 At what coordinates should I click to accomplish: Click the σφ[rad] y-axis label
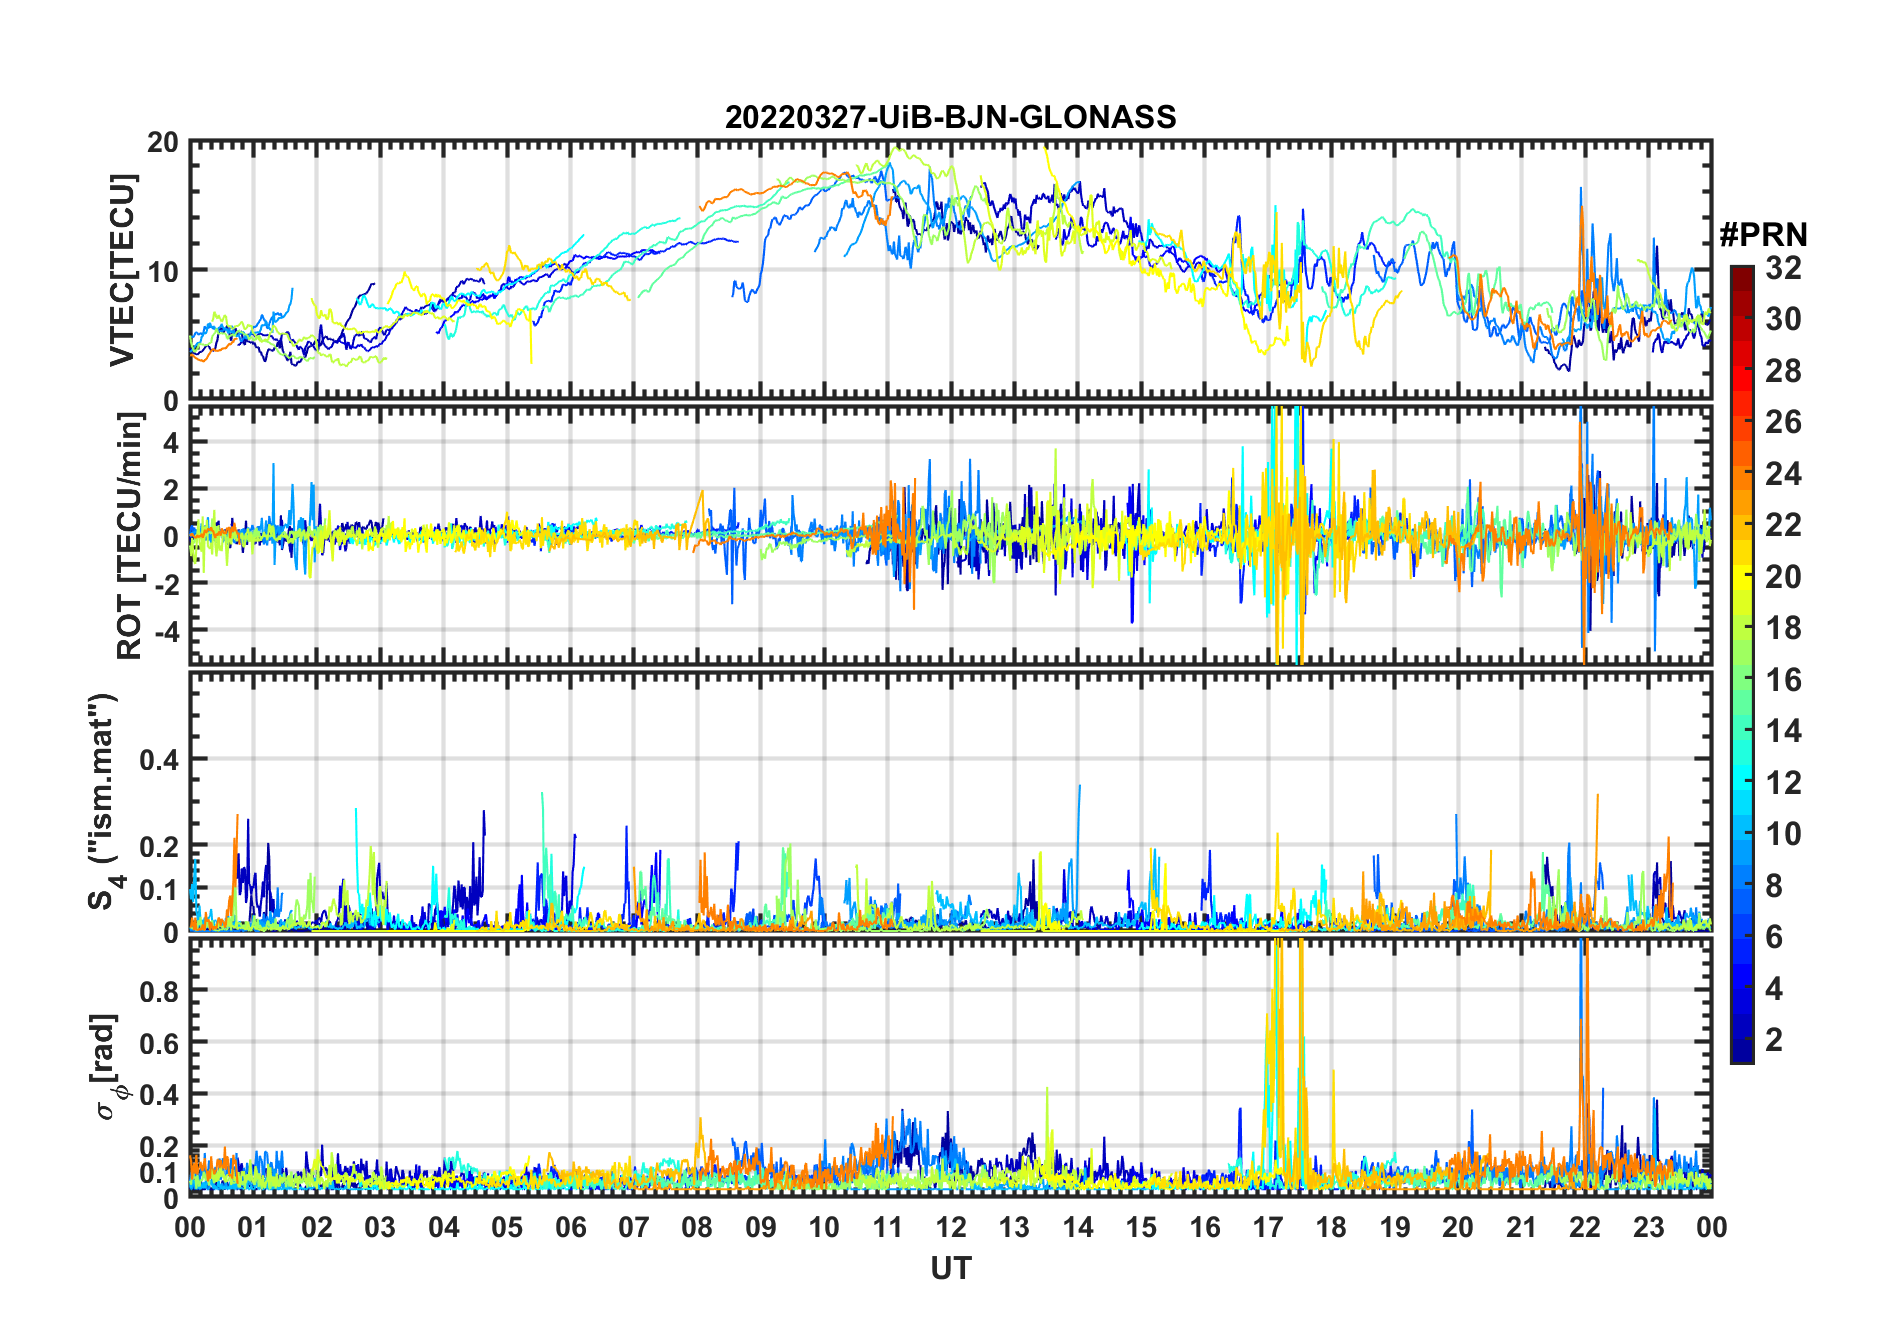click(108, 1066)
